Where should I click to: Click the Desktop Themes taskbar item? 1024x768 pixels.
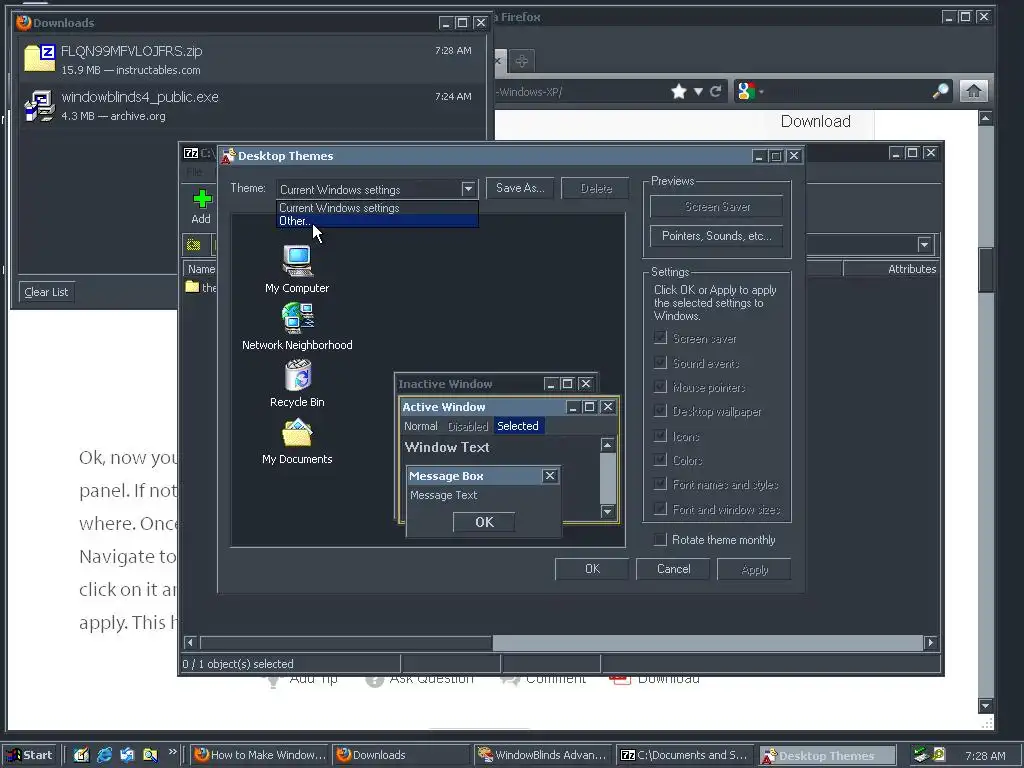tap(827, 756)
